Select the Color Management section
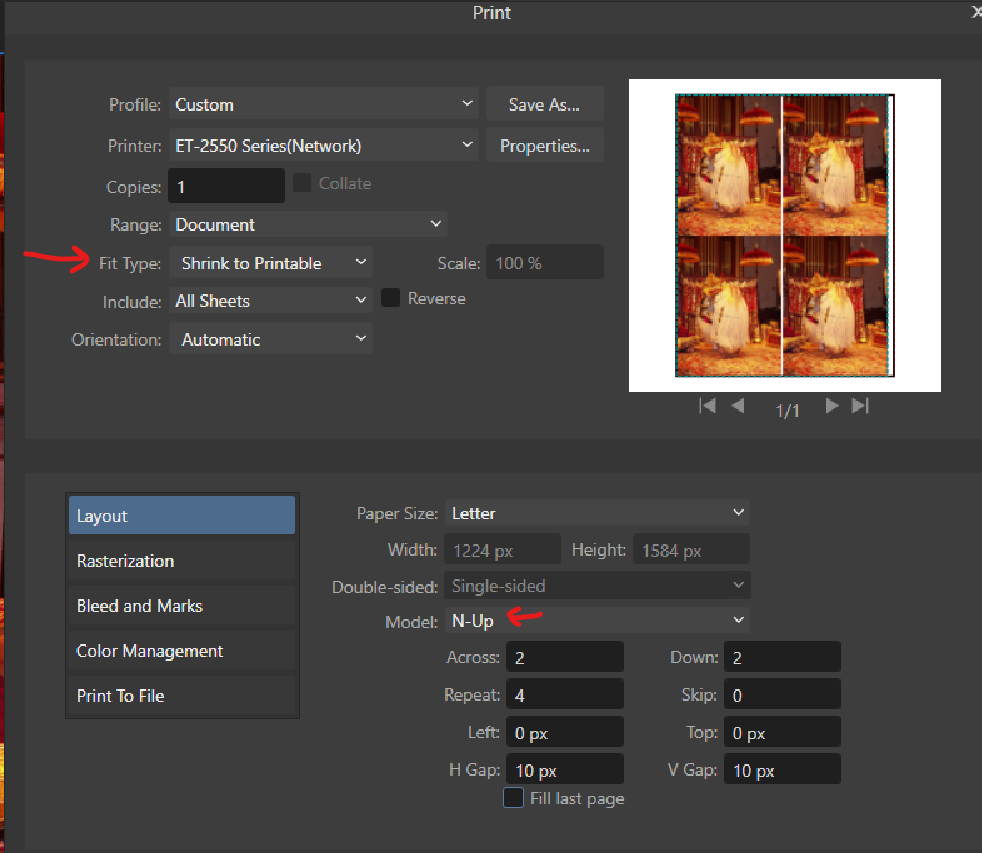This screenshot has height=853, width=982. pyautogui.click(x=181, y=651)
